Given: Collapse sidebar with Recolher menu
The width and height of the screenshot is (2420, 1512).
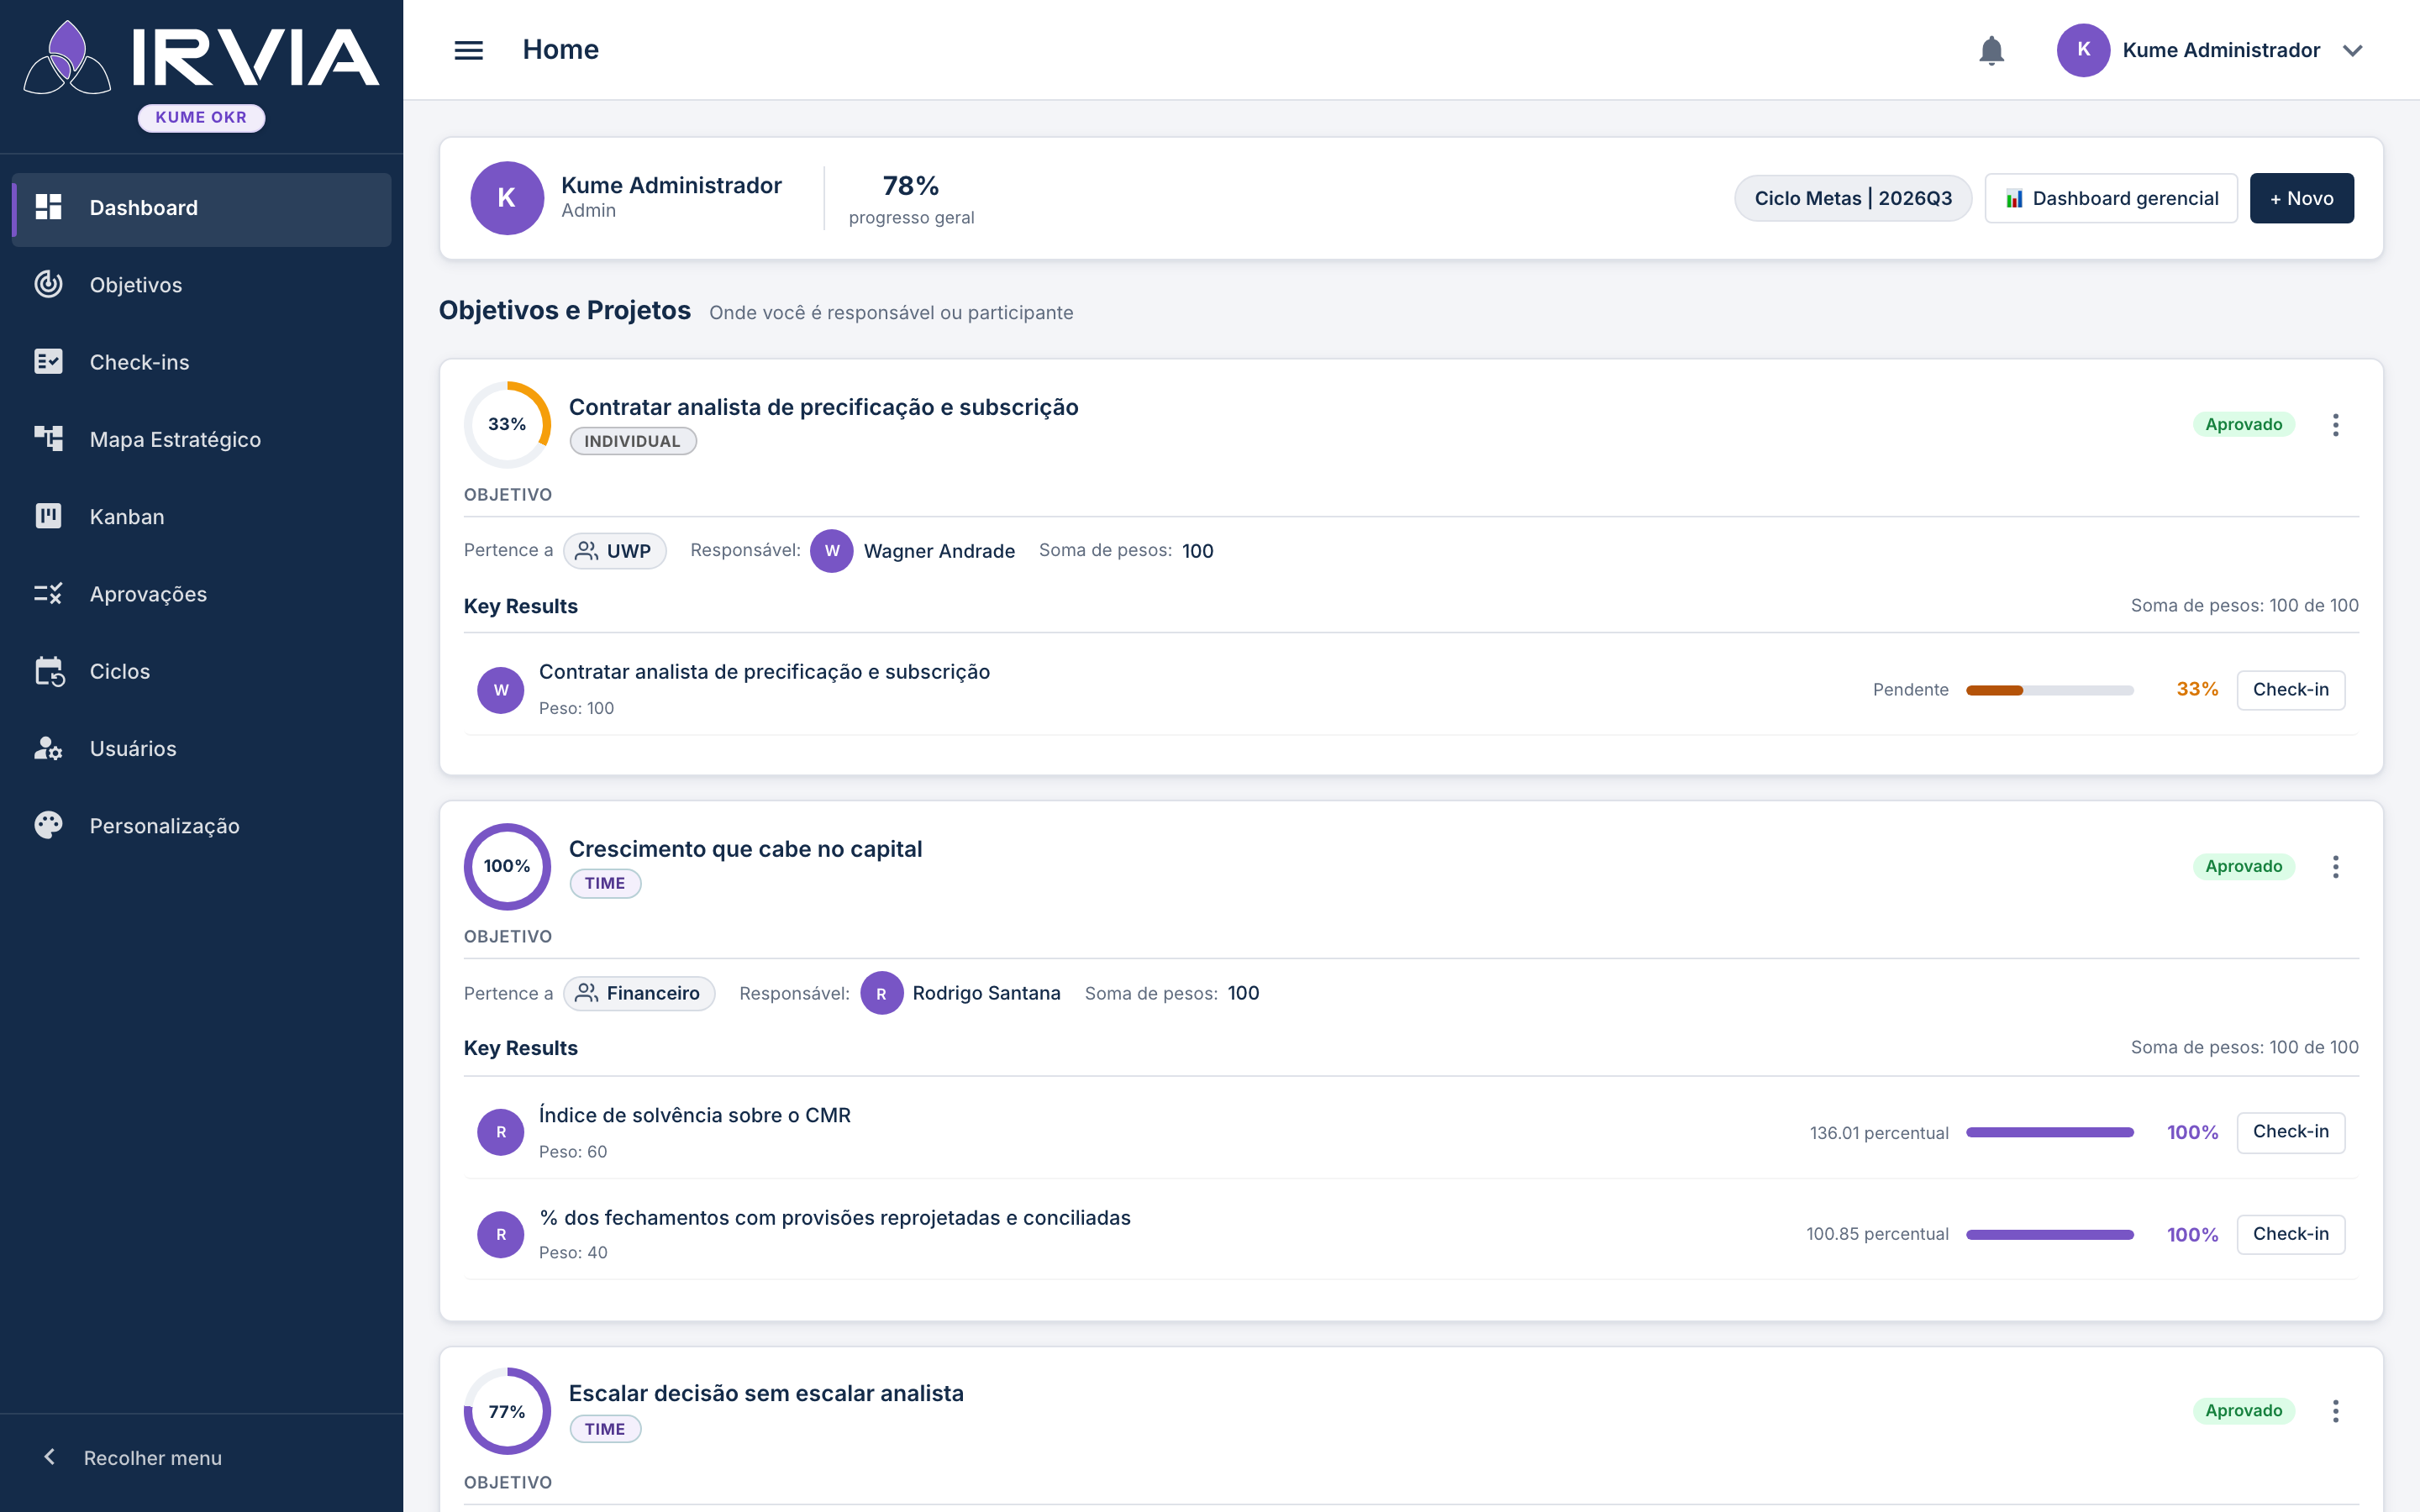Looking at the screenshot, I should tap(133, 1457).
